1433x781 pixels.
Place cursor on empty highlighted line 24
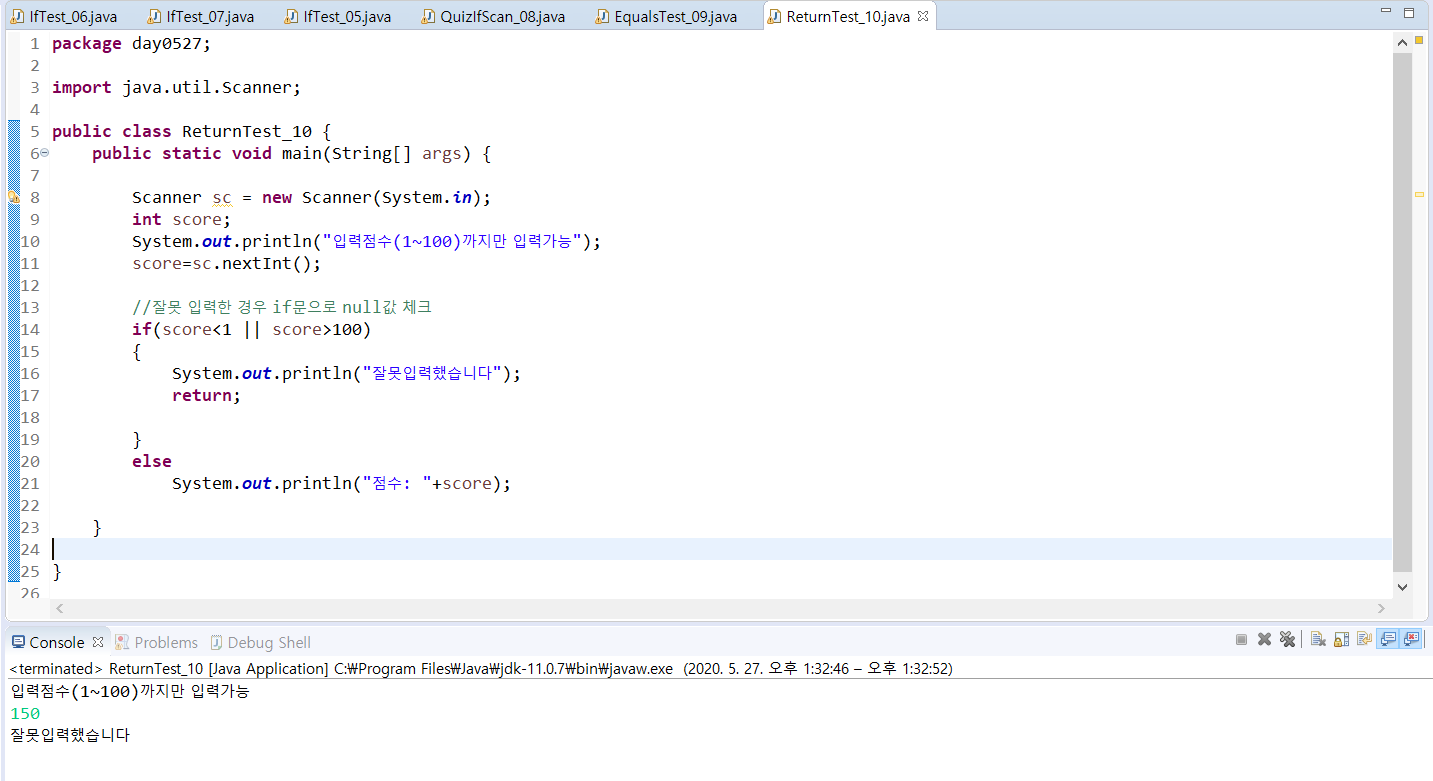pos(720,549)
